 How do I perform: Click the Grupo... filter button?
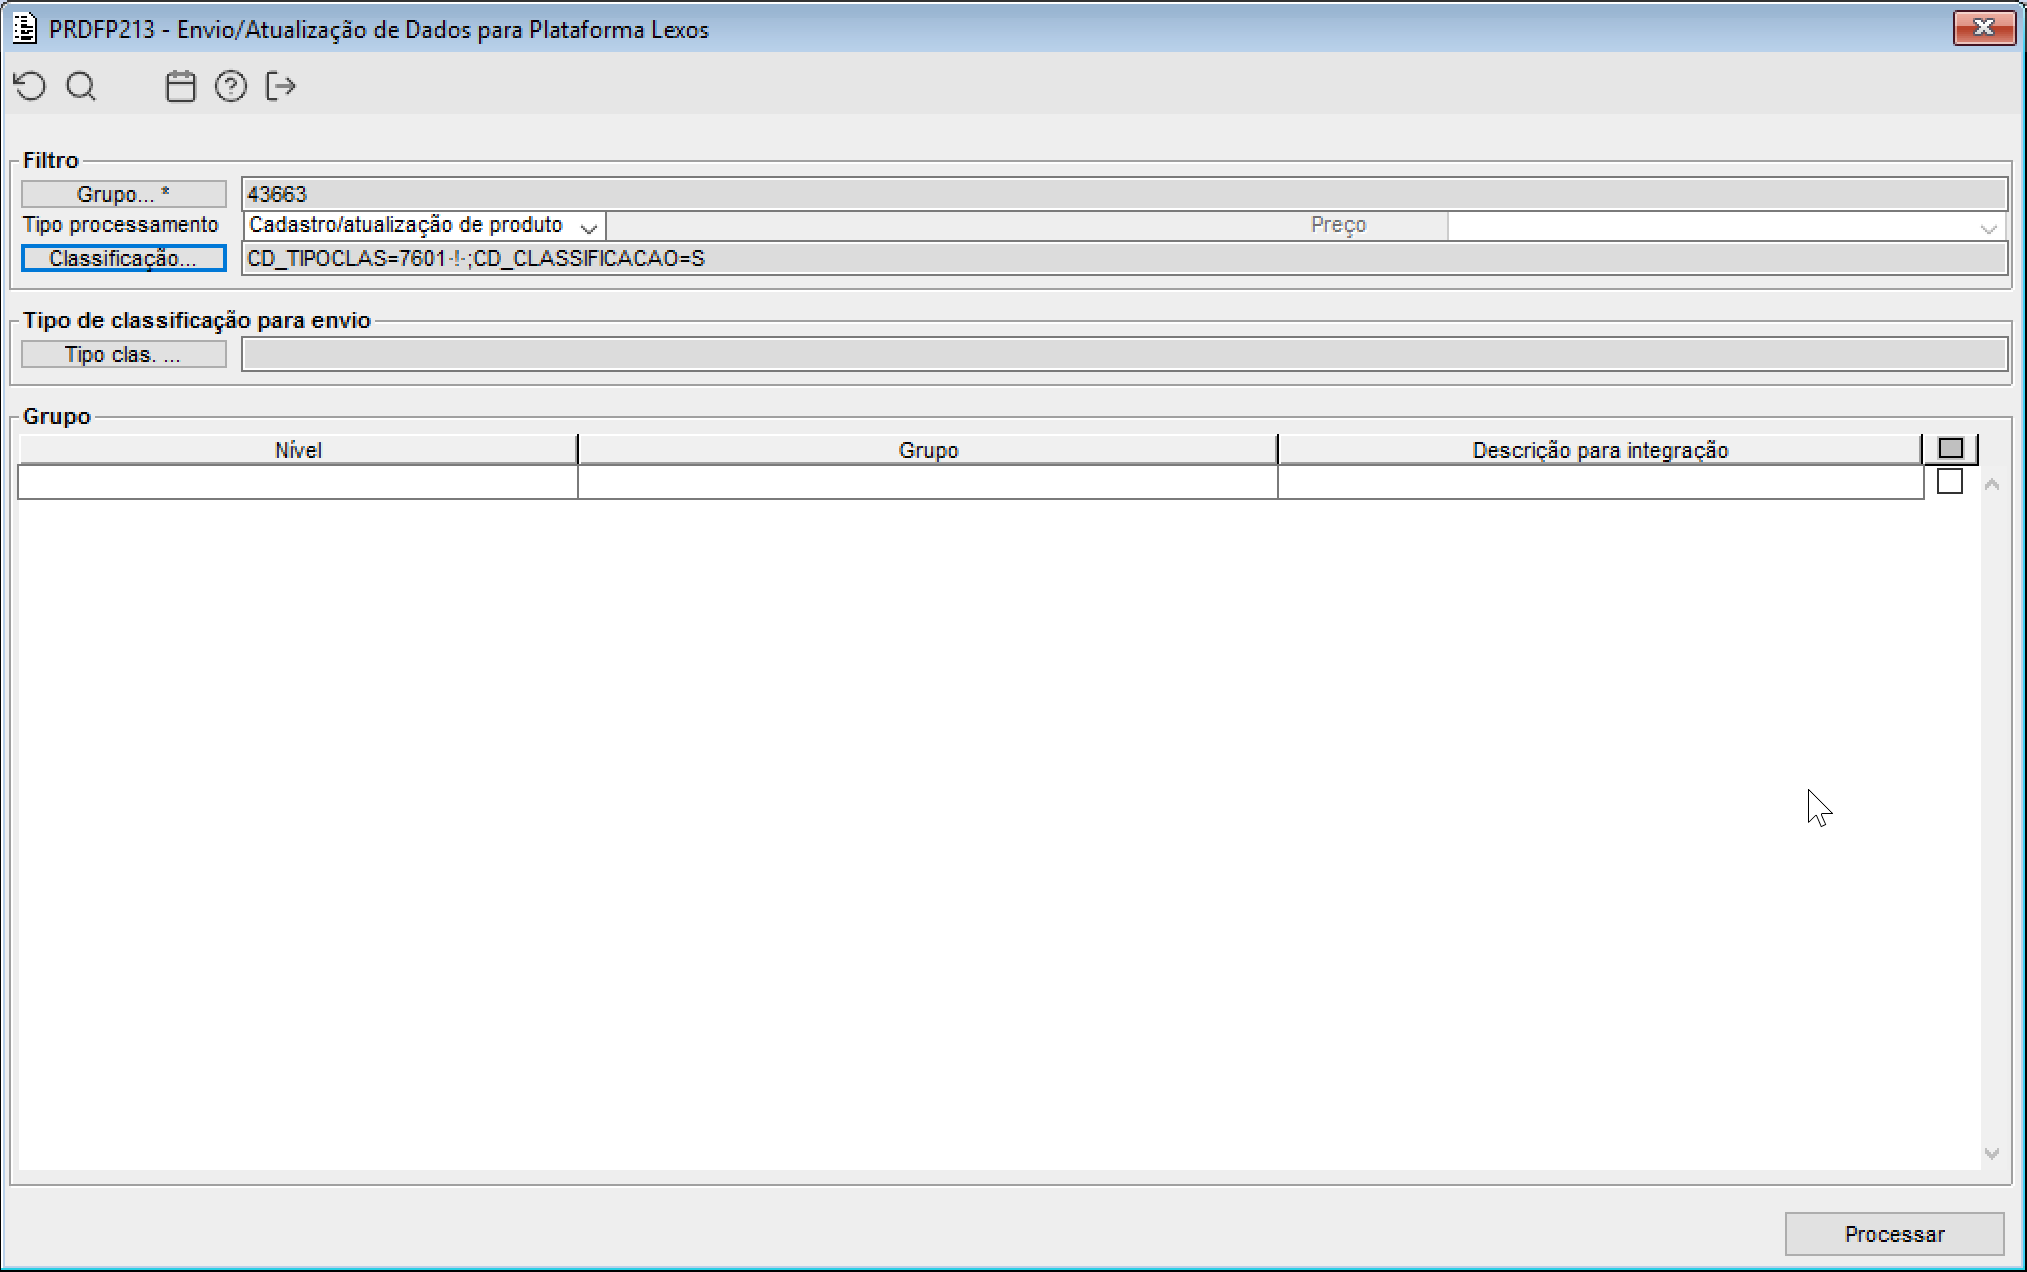123,194
